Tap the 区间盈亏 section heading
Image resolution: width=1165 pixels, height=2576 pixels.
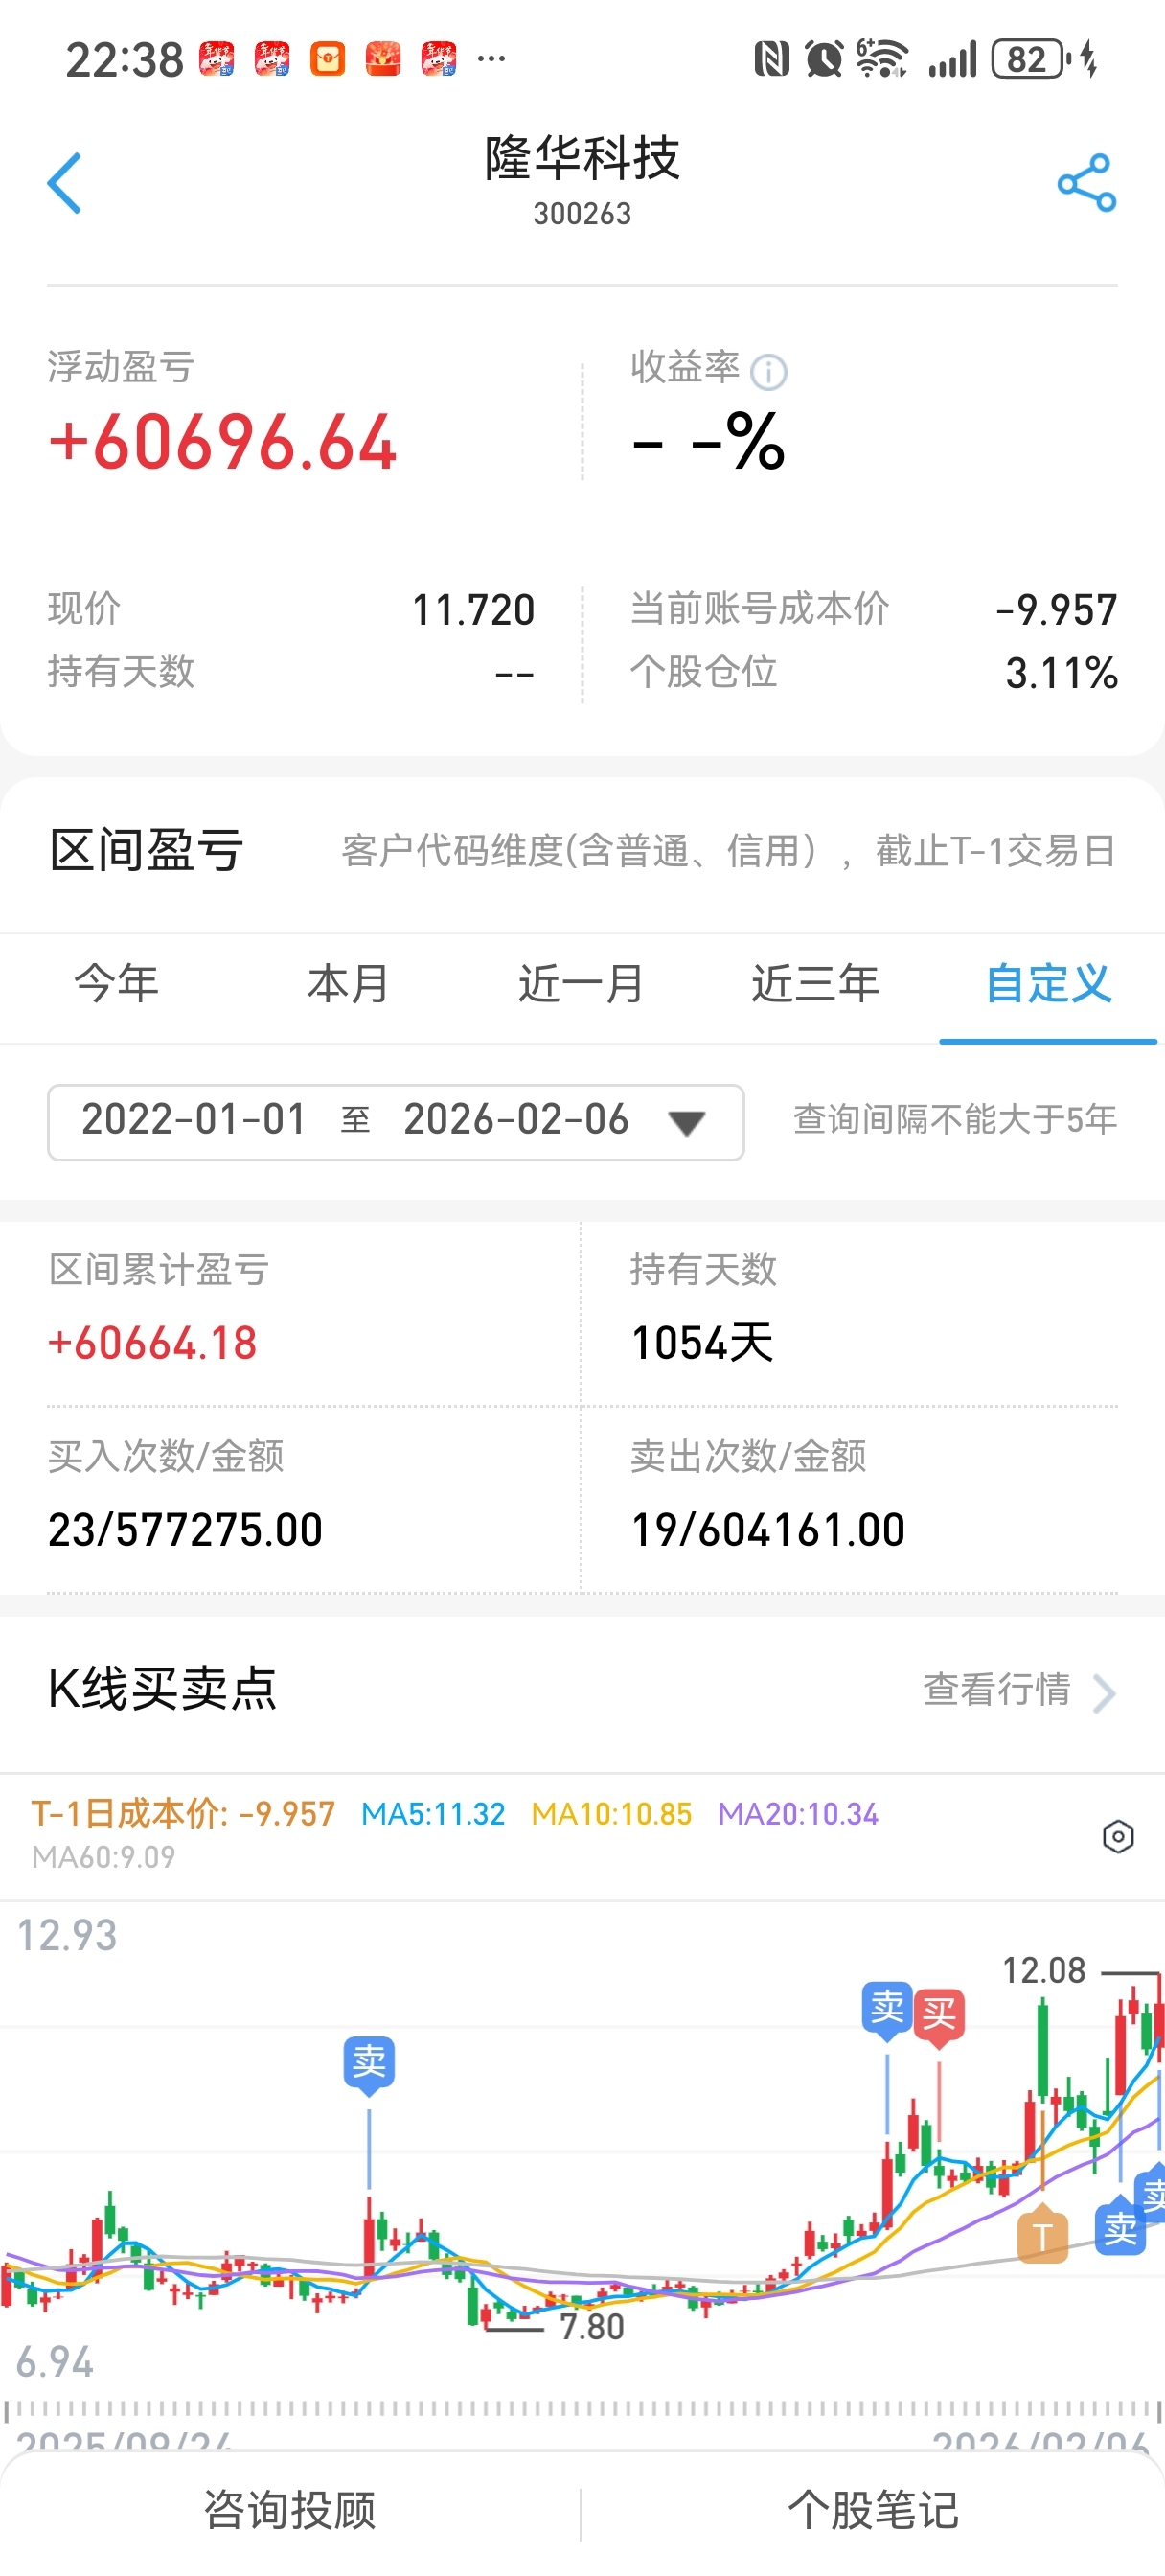pos(146,851)
